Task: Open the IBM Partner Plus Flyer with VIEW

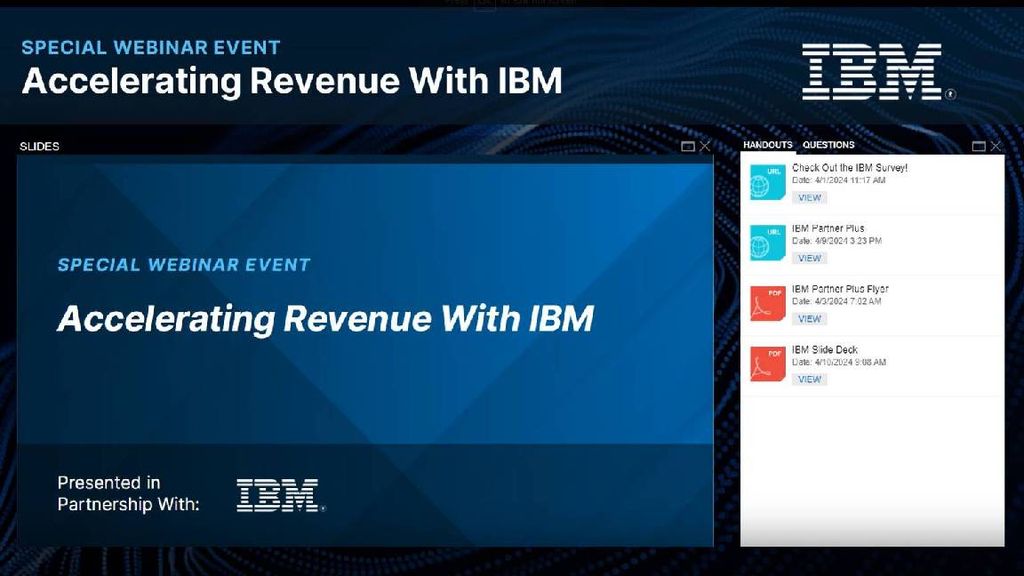Action: (x=808, y=318)
